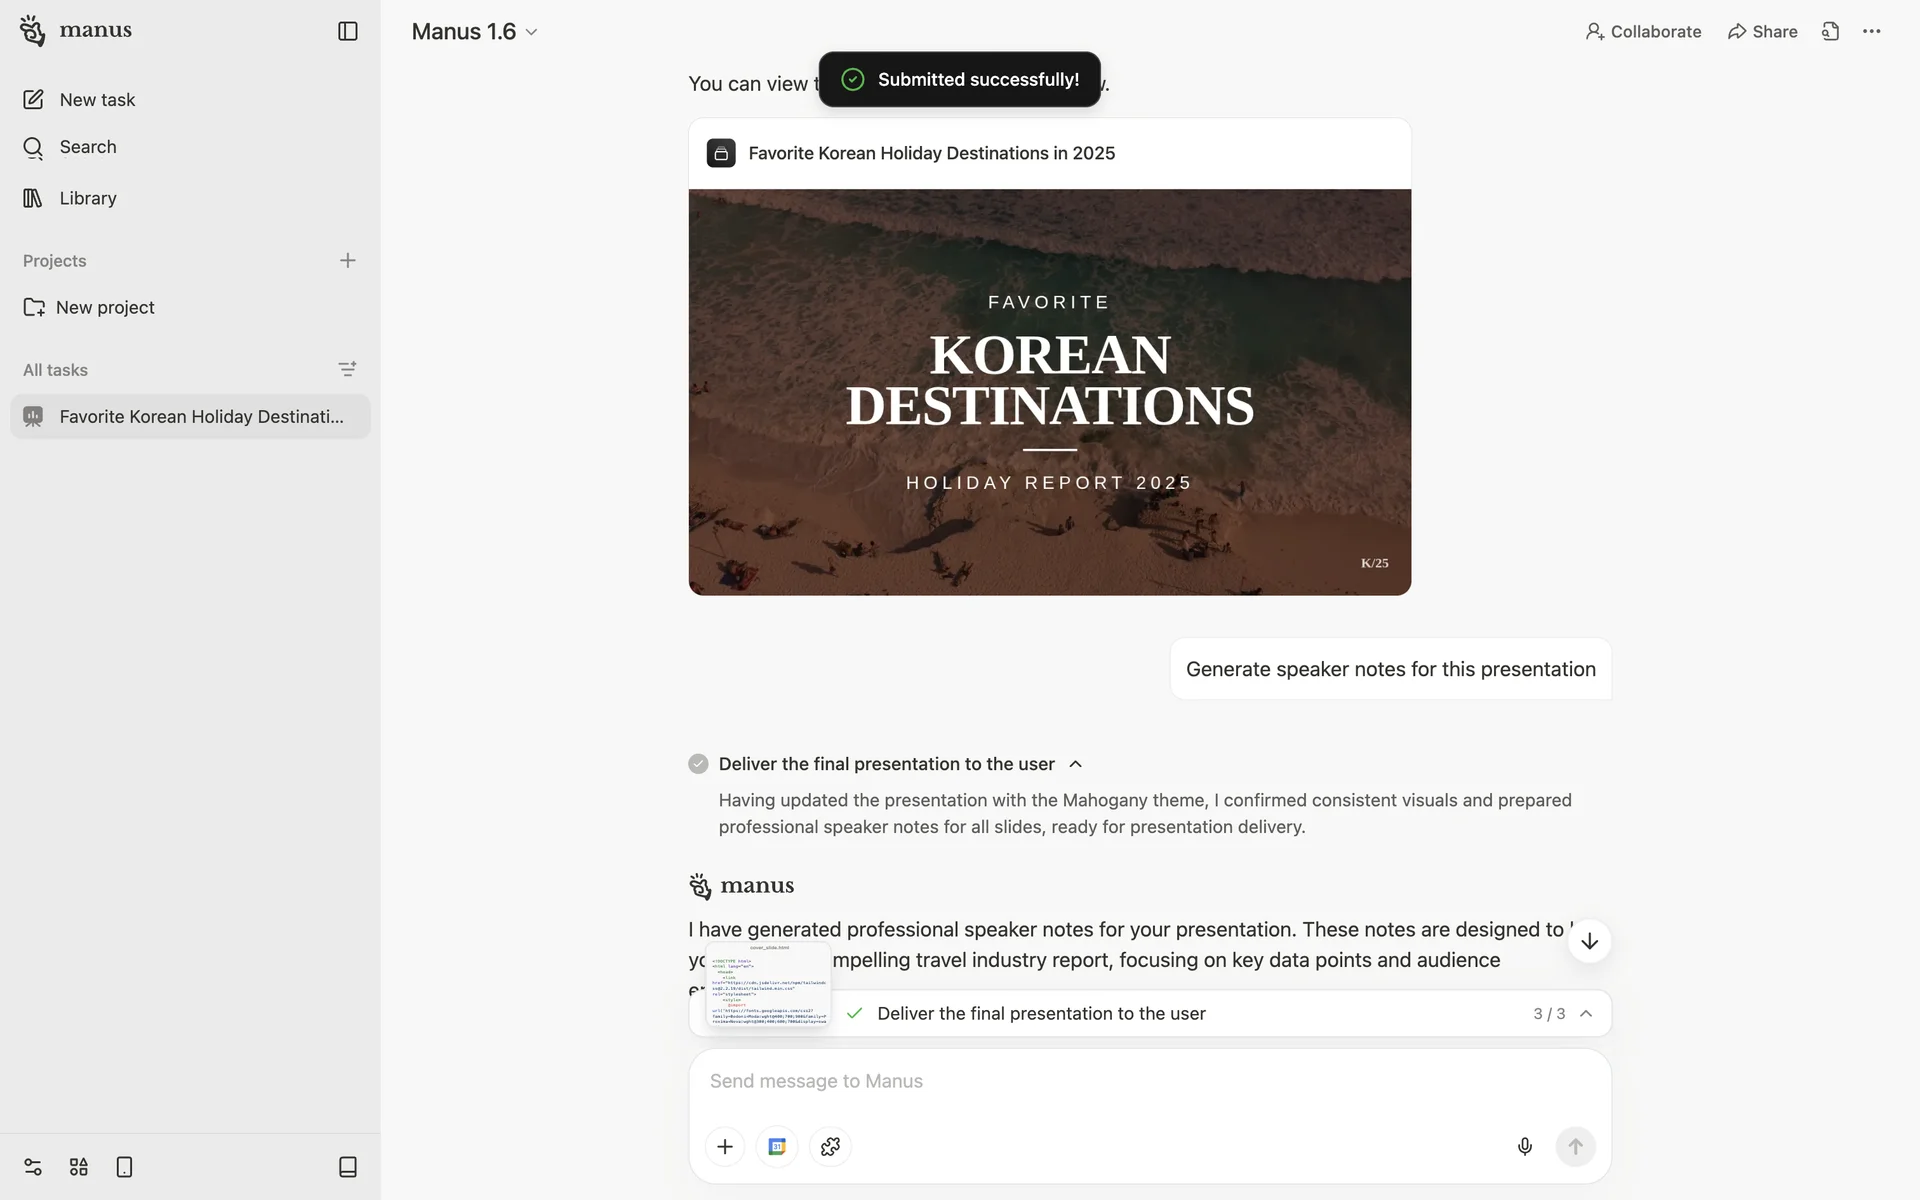Focus the Send message to Manus field
The image size is (1920, 1200).
point(1148,1081)
